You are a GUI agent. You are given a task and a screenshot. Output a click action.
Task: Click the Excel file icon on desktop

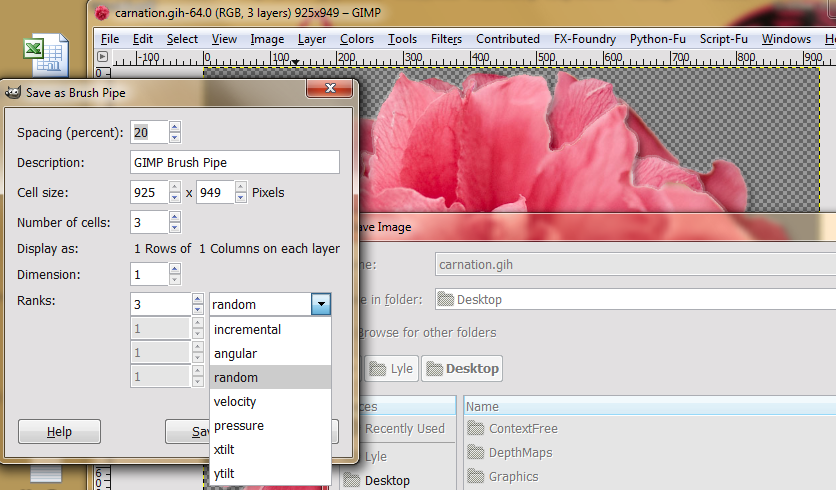46,55
